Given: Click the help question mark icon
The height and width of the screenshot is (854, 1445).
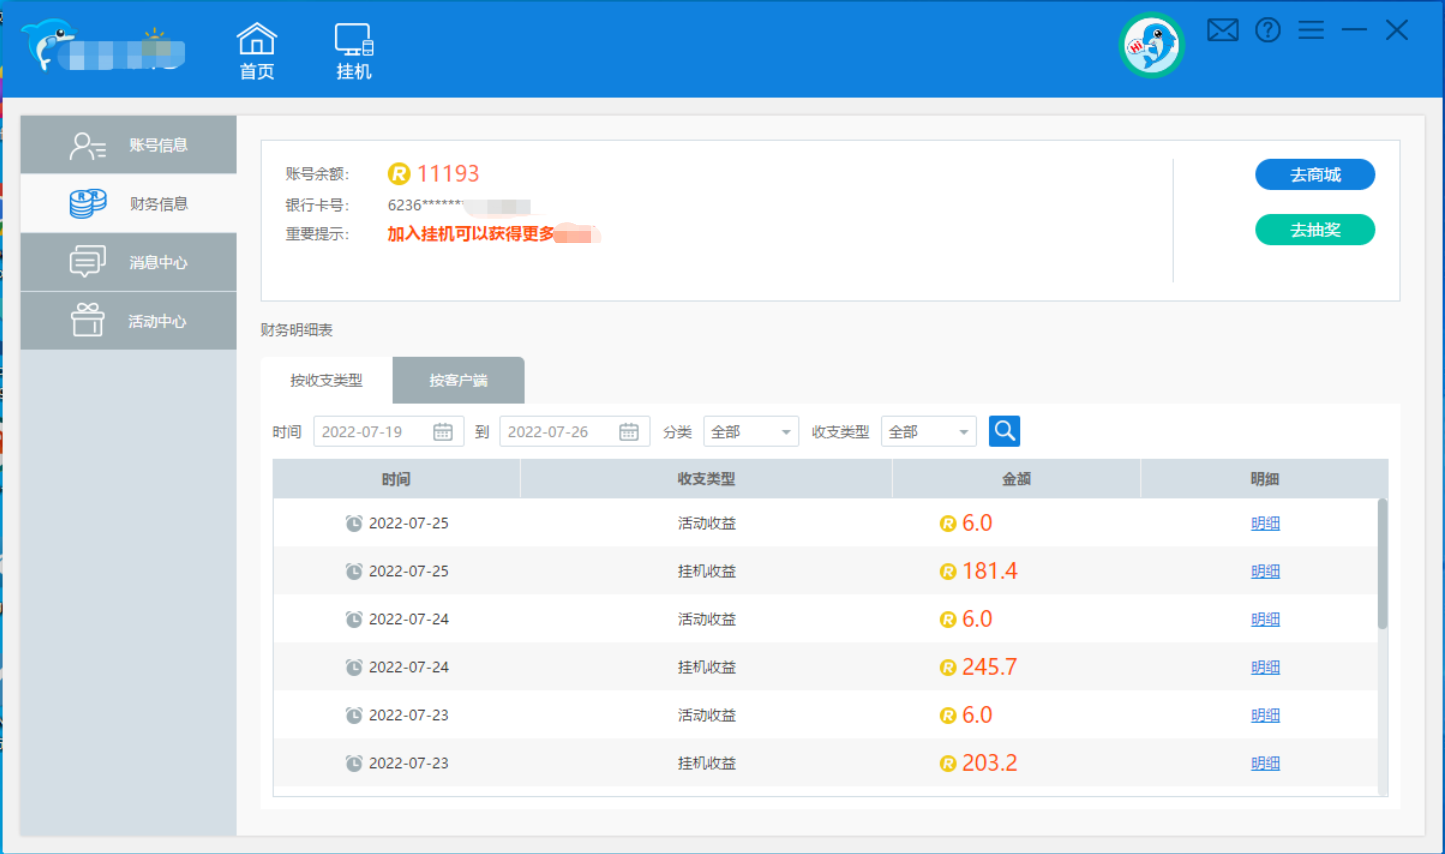Looking at the screenshot, I should point(1268,30).
